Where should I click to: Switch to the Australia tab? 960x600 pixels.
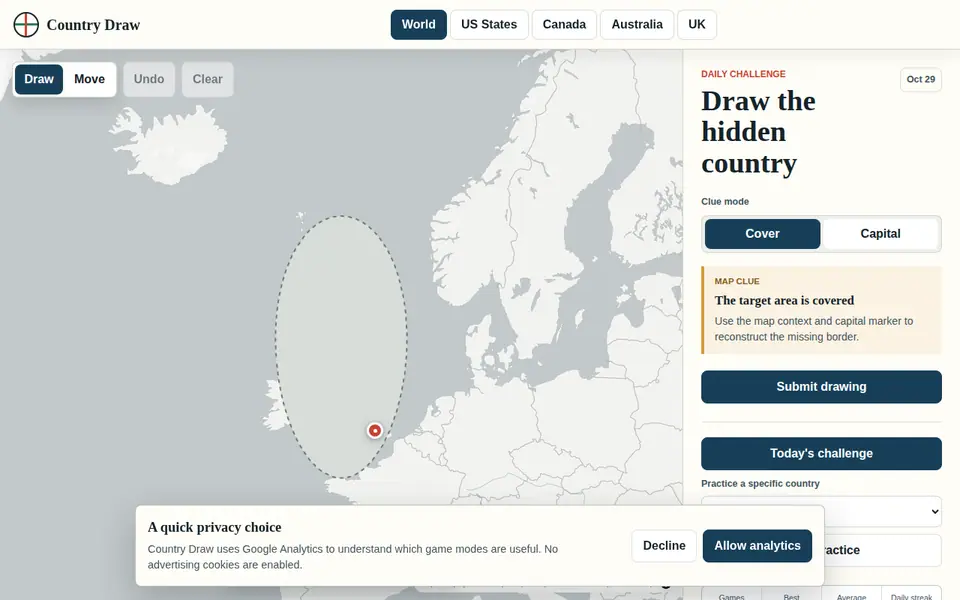[637, 24]
